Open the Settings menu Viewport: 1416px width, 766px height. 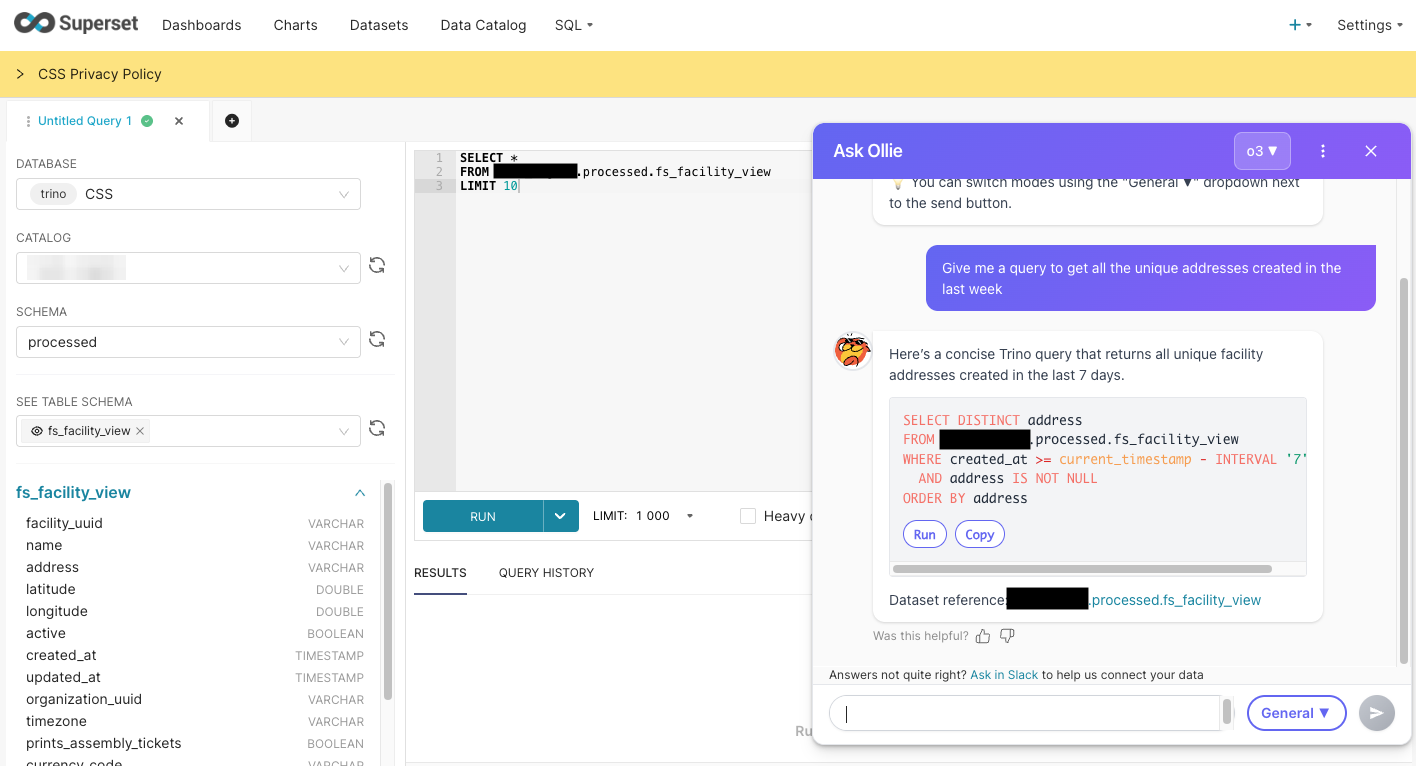[1370, 25]
